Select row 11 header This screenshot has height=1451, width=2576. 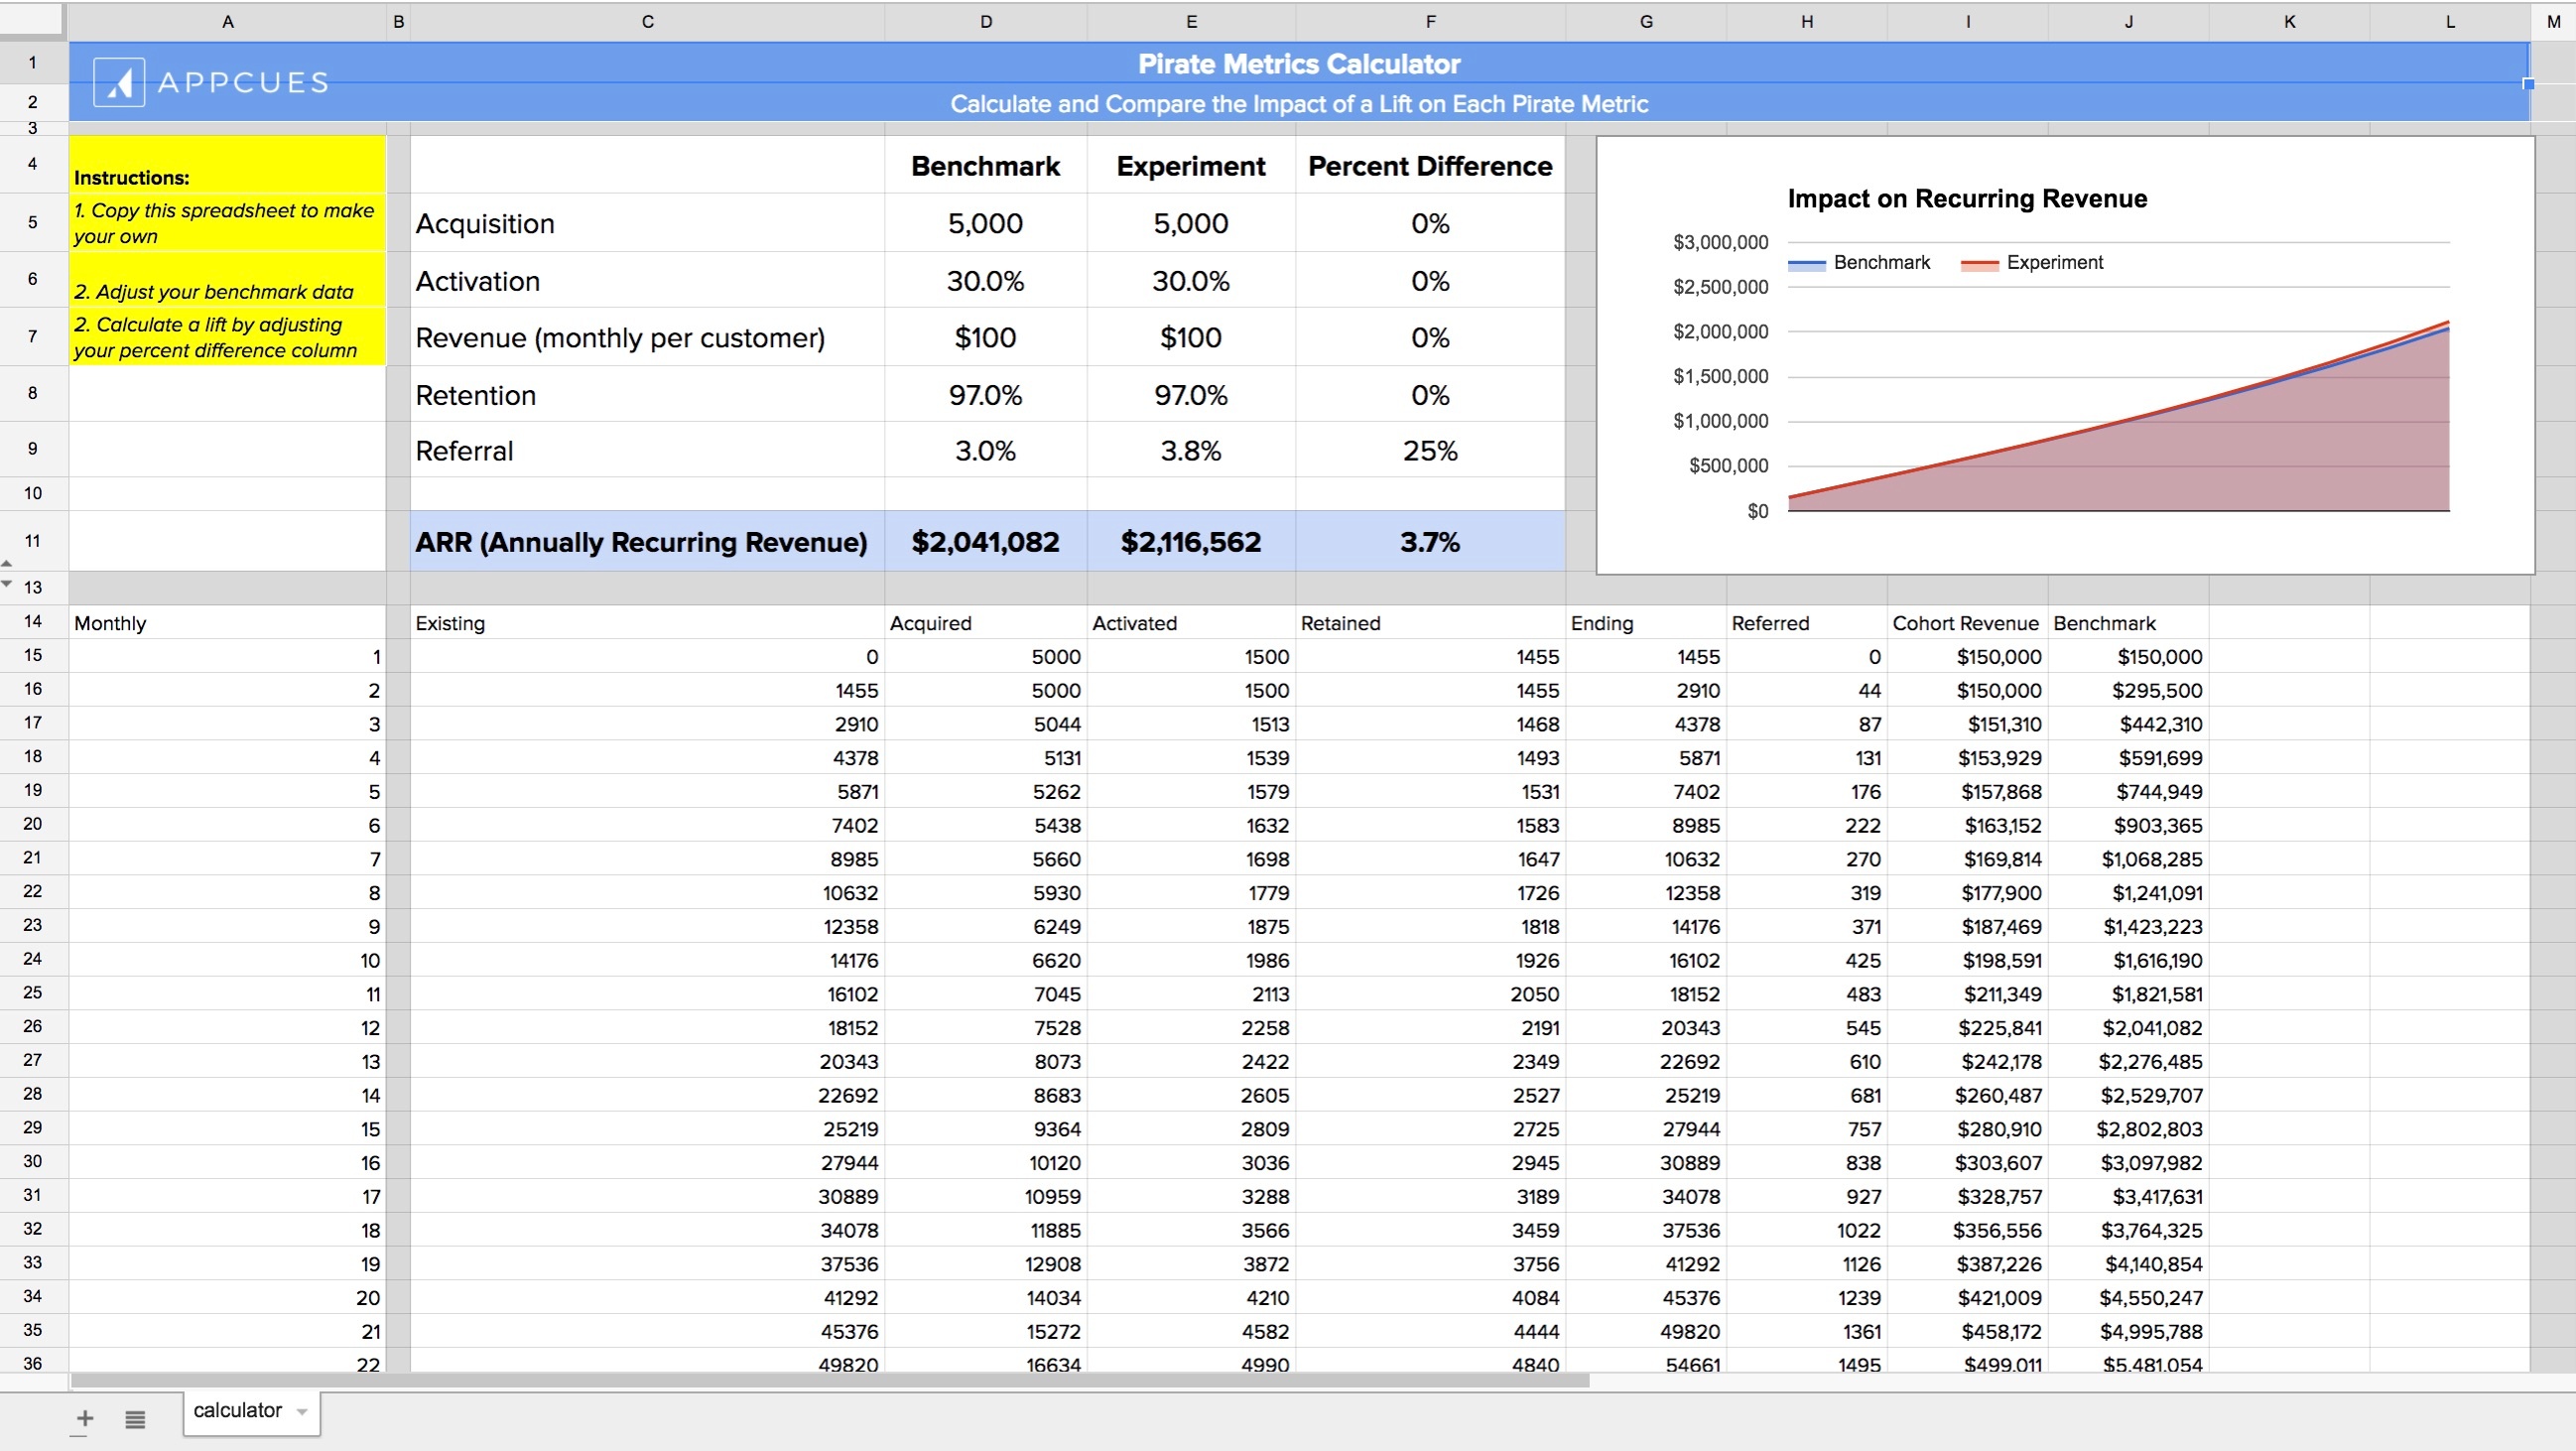[33, 541]
